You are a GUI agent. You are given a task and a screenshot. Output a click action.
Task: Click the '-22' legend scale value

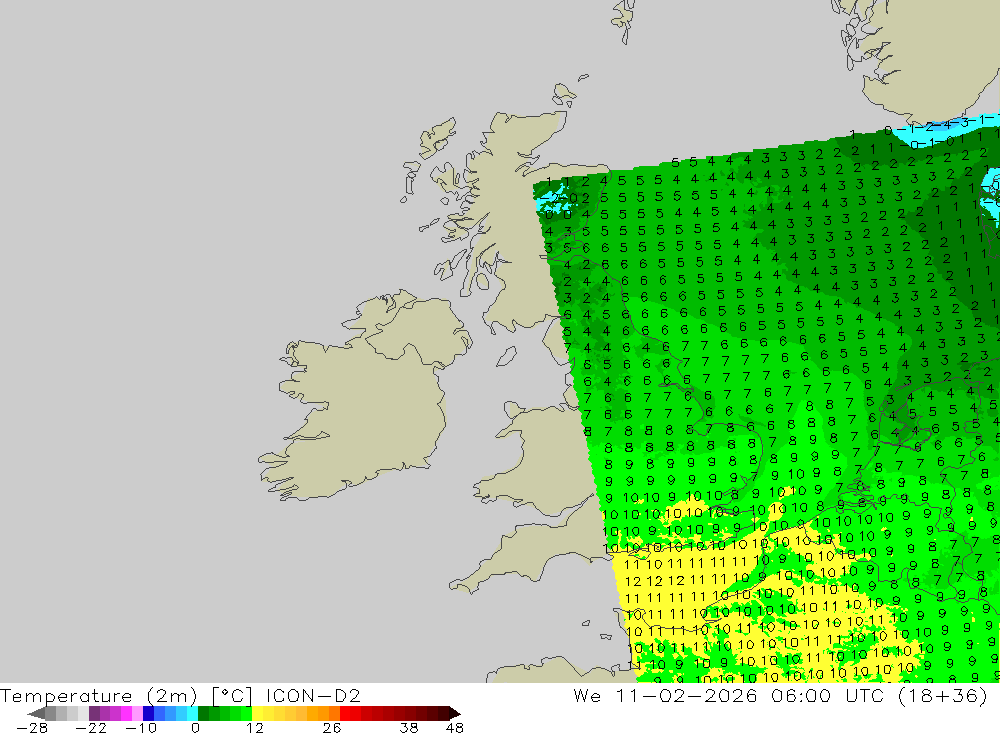(x=91, y=727)
